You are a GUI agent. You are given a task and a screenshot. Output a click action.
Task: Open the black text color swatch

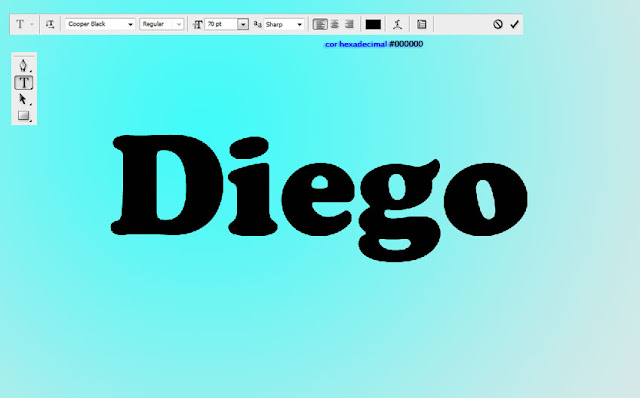373,24
